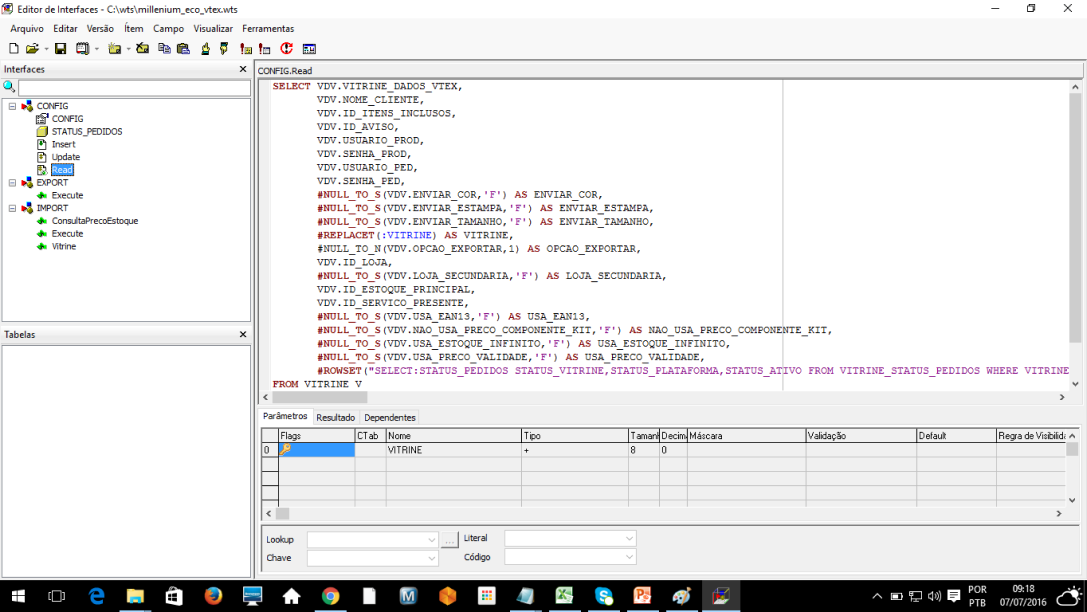Close the Tabelas panel

[x=242, y=334]
